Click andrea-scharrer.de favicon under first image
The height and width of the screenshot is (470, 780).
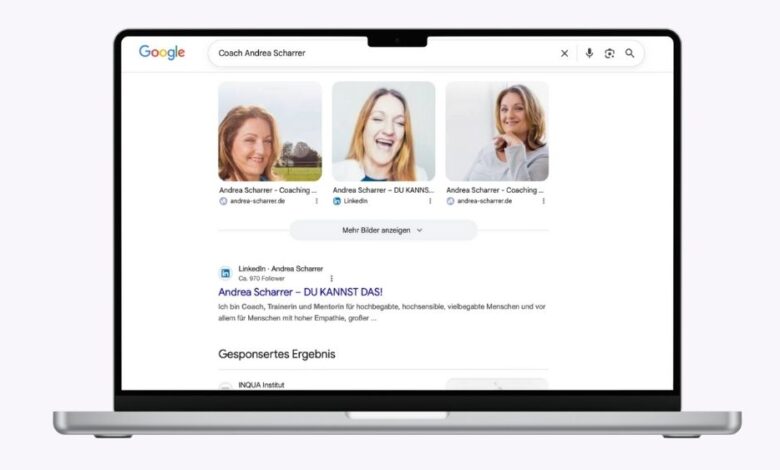coord(223,201)
